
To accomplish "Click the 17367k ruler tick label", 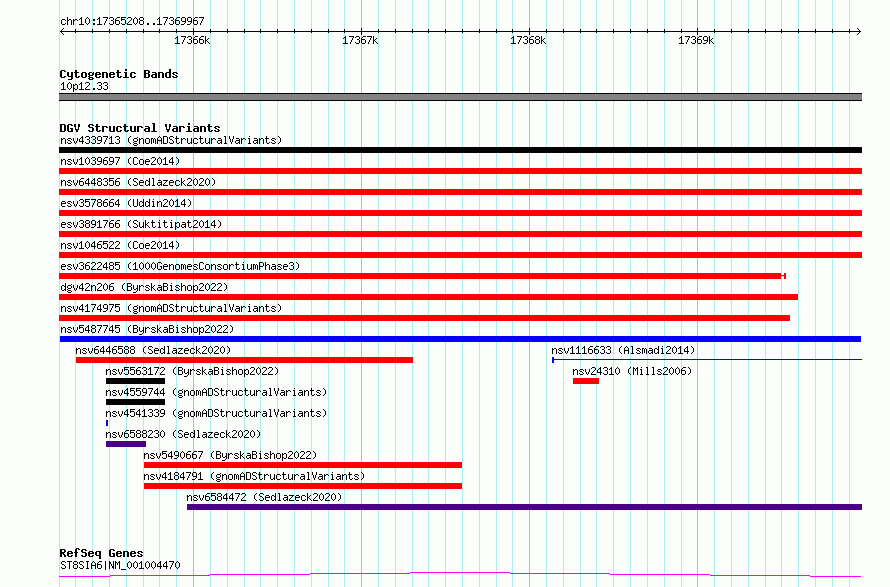I will (360, 40).
